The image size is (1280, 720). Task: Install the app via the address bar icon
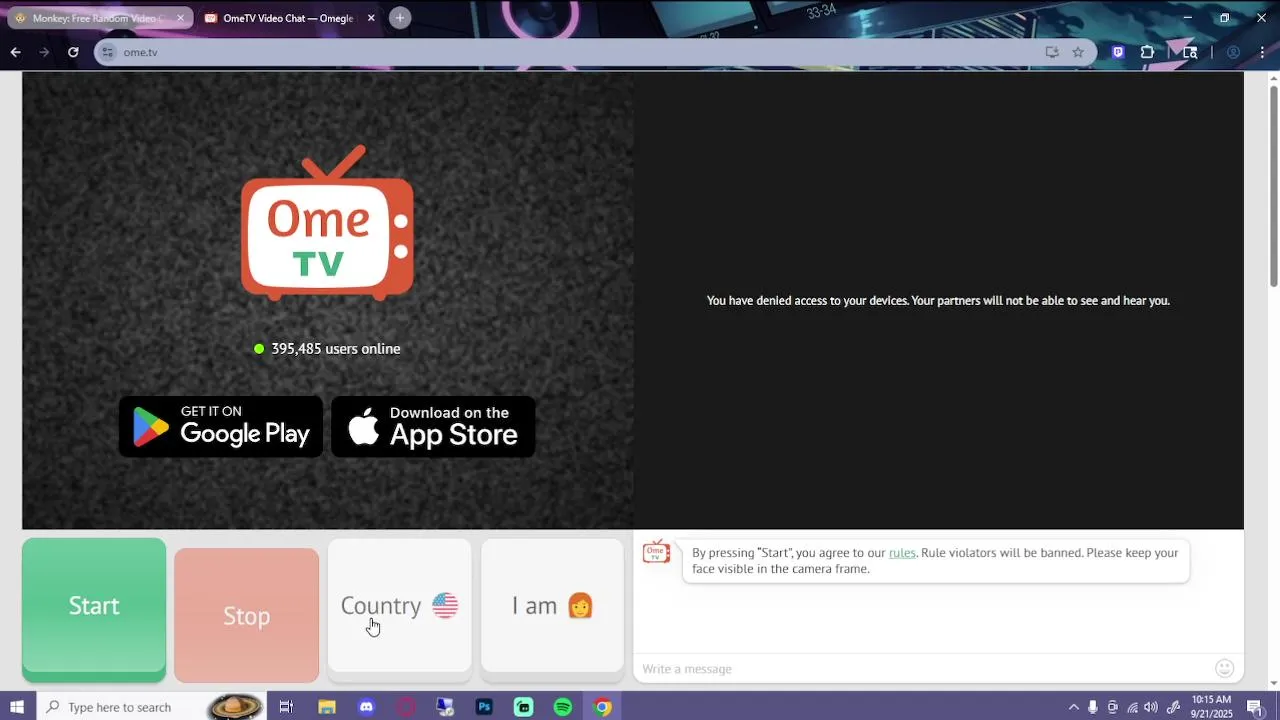click(1052, 52)
